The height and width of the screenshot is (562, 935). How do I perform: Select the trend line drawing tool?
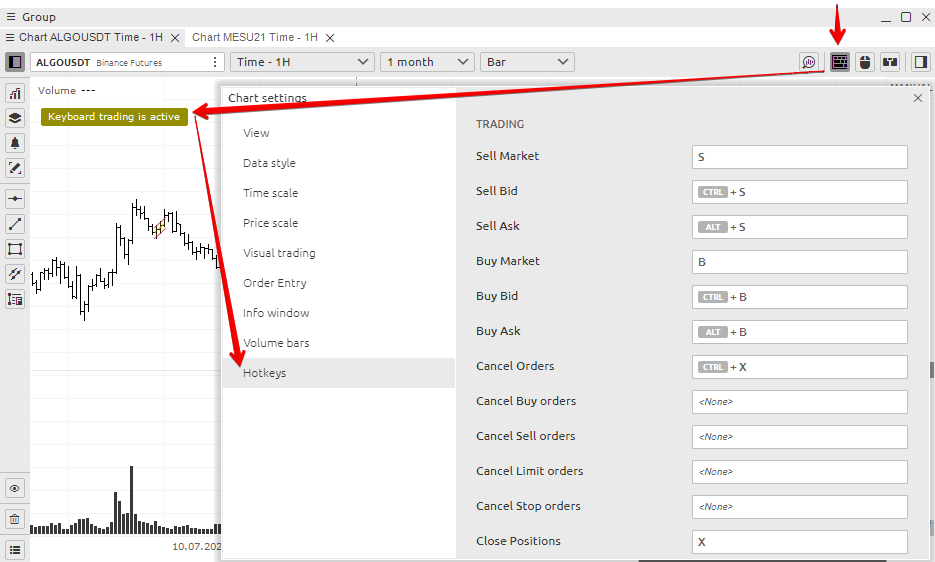coord(15,224)
